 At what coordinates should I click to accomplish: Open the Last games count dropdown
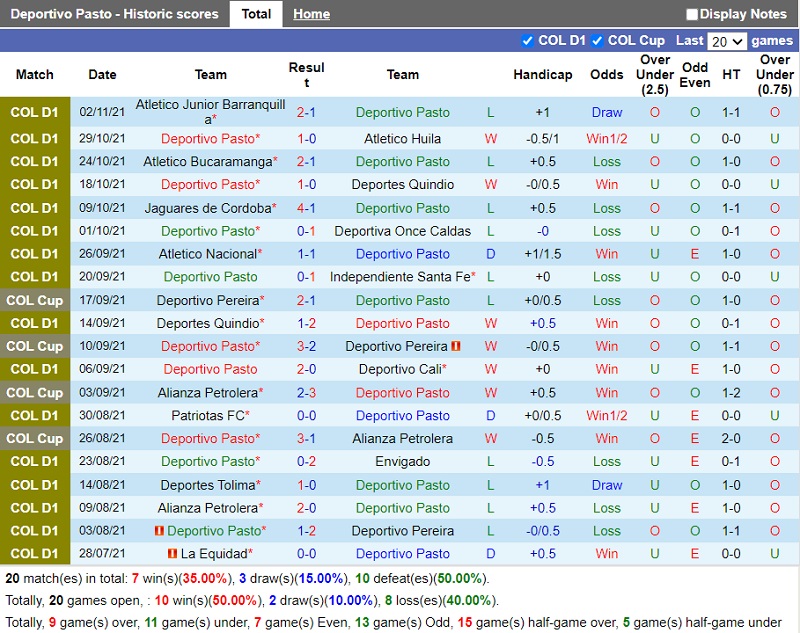coord(726,41)
